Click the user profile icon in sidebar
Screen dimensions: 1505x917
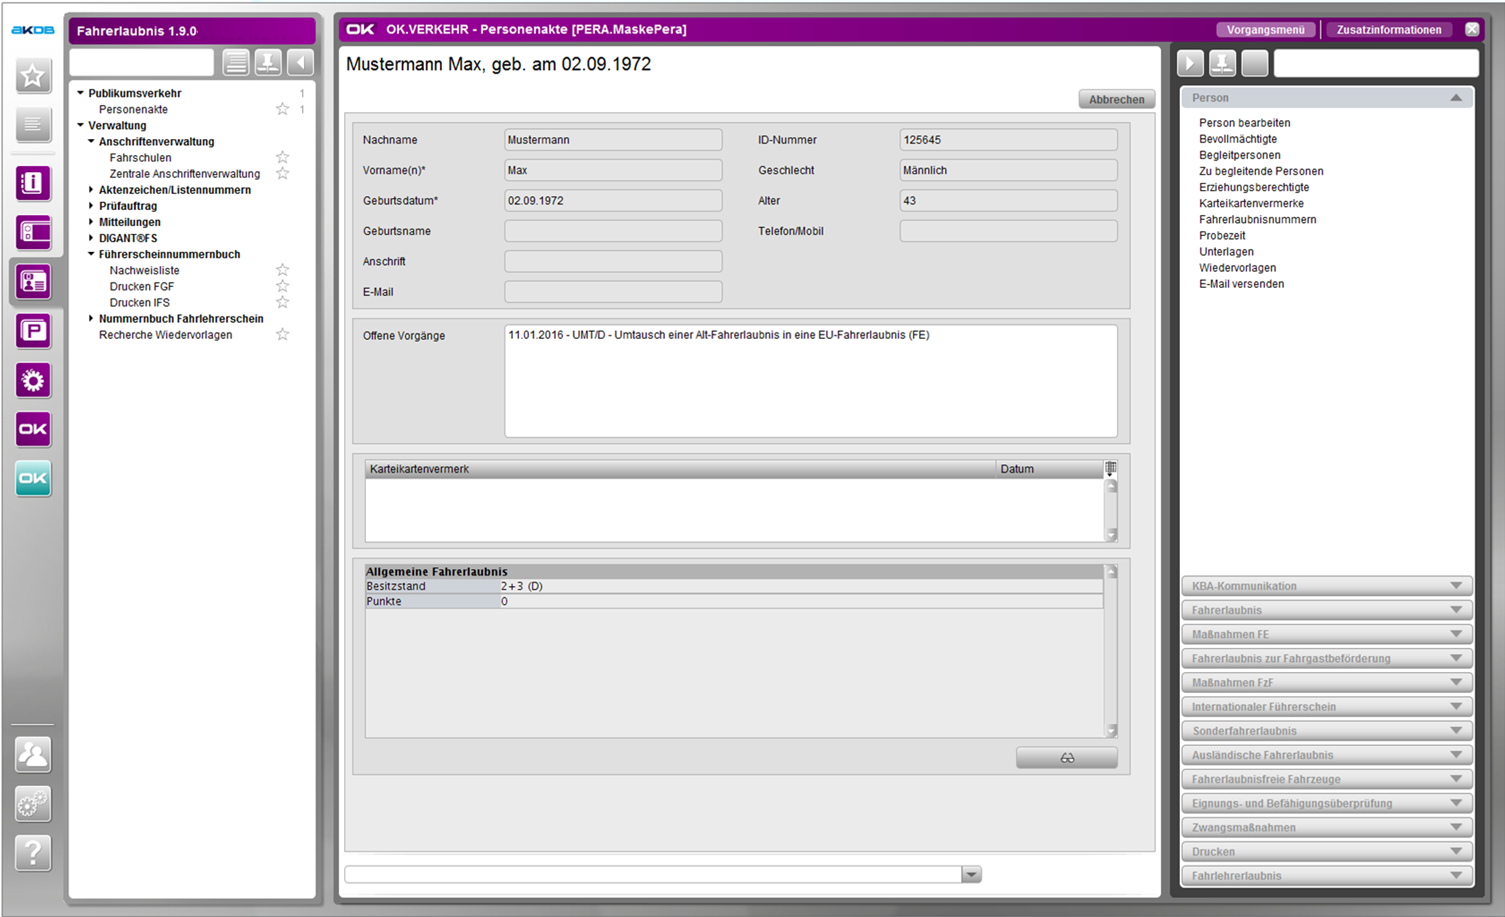pos(33,754)
